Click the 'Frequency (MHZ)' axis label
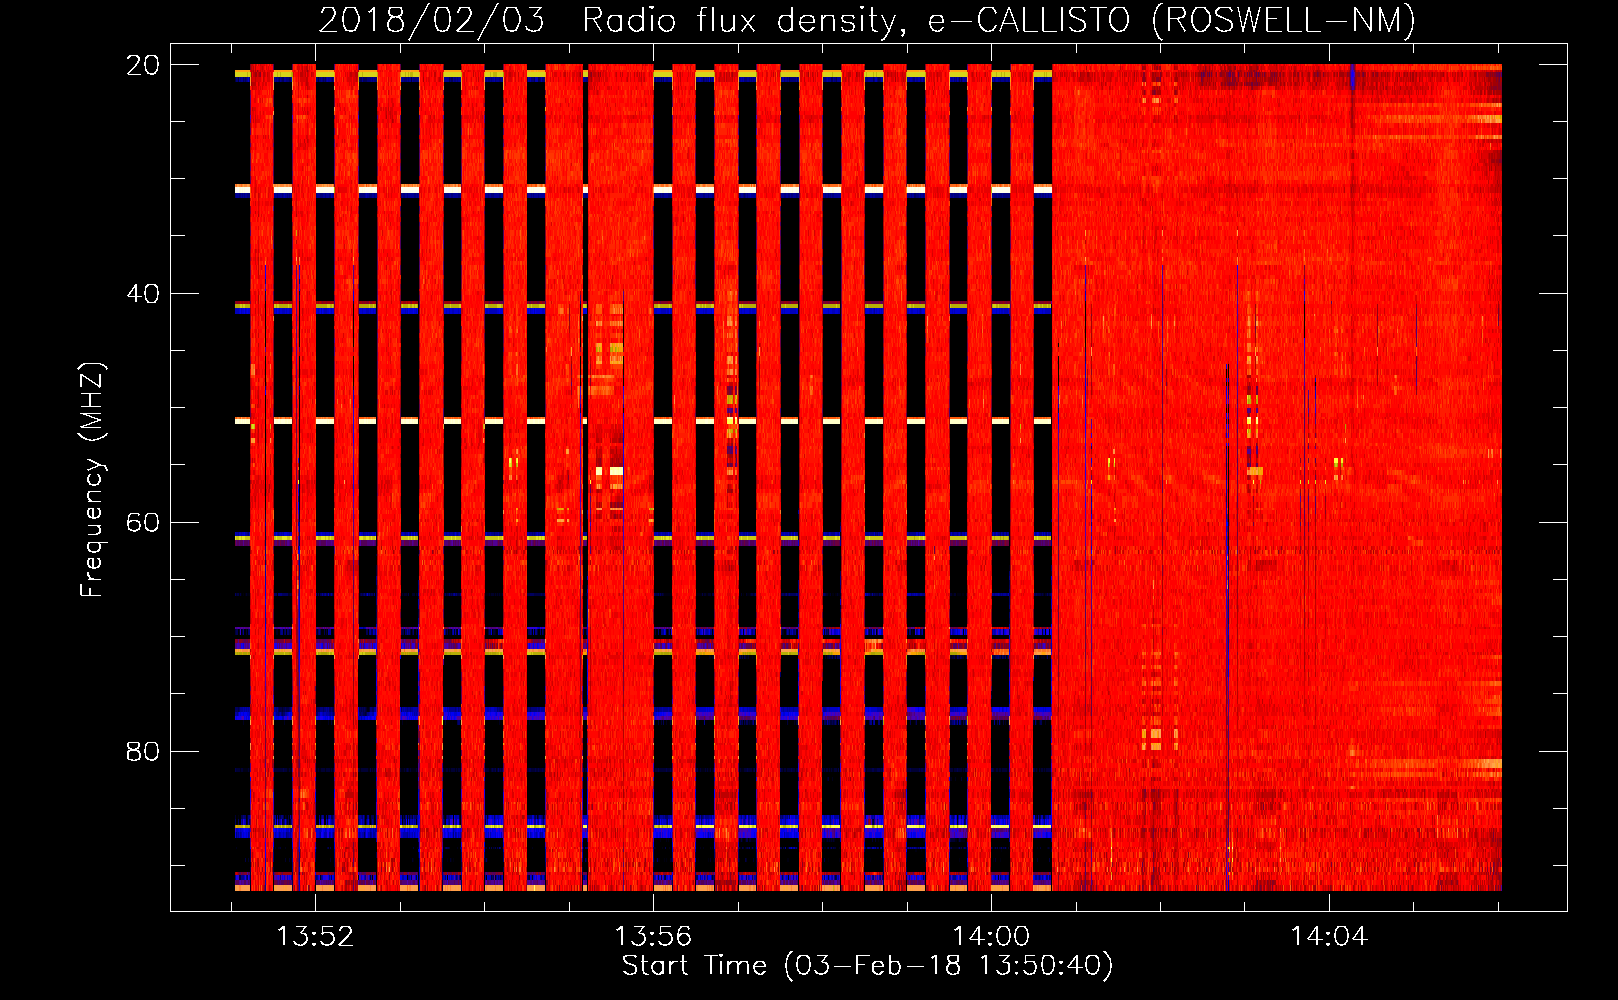The width and height of the screenshot is (1618, 1000). click(92, 480)
